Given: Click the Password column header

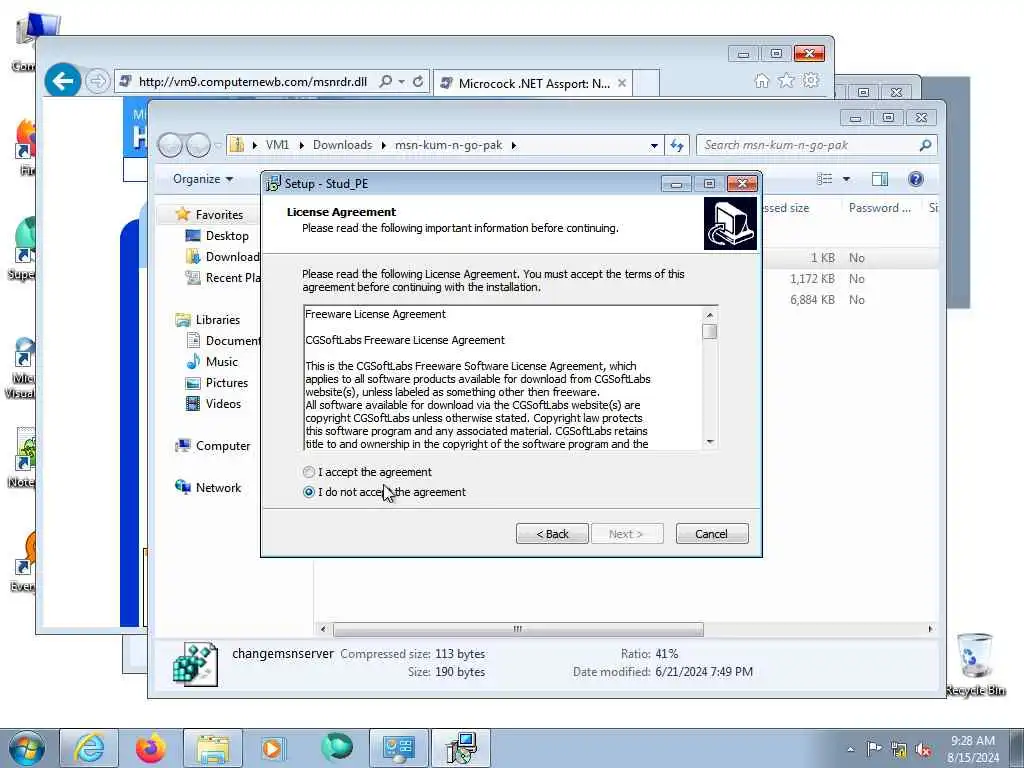Looking at the screenshot, I should 880,208.
